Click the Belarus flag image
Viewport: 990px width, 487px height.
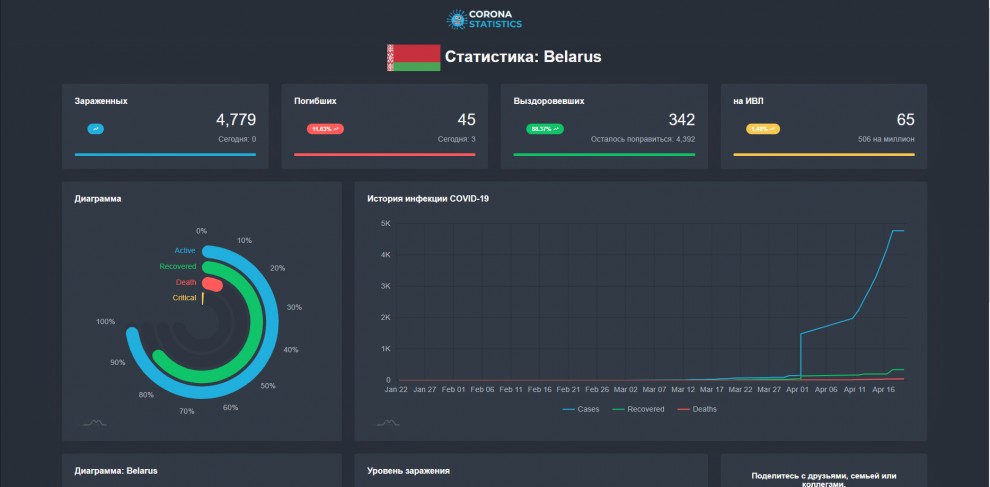pyautogui.click(x=414, y=57)
